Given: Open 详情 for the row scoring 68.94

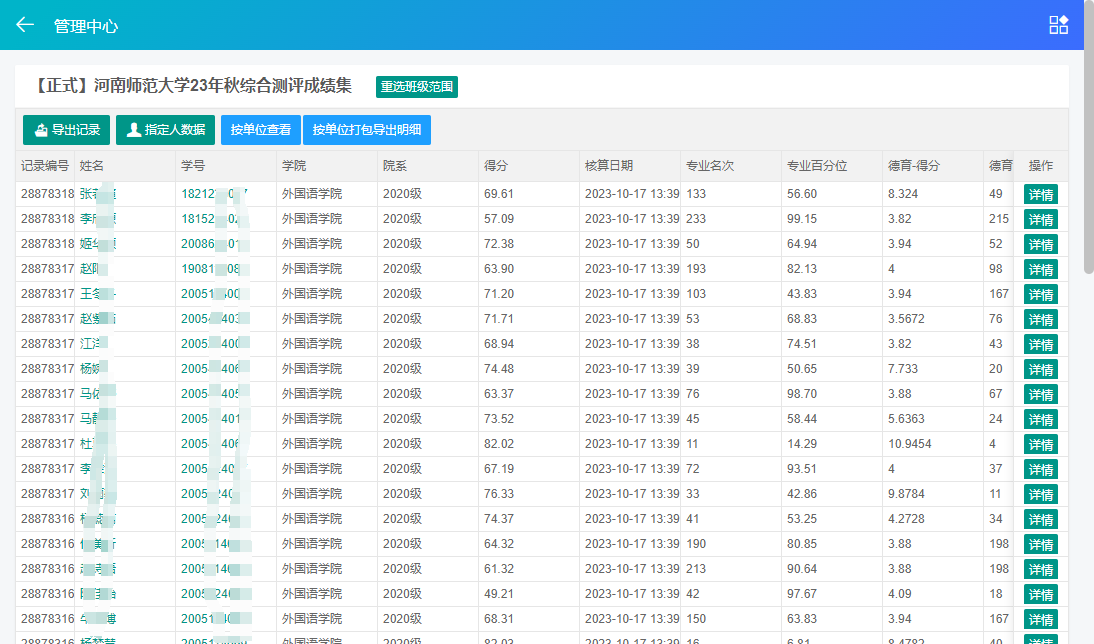Looking at the screenshot, I should 1040,345.
